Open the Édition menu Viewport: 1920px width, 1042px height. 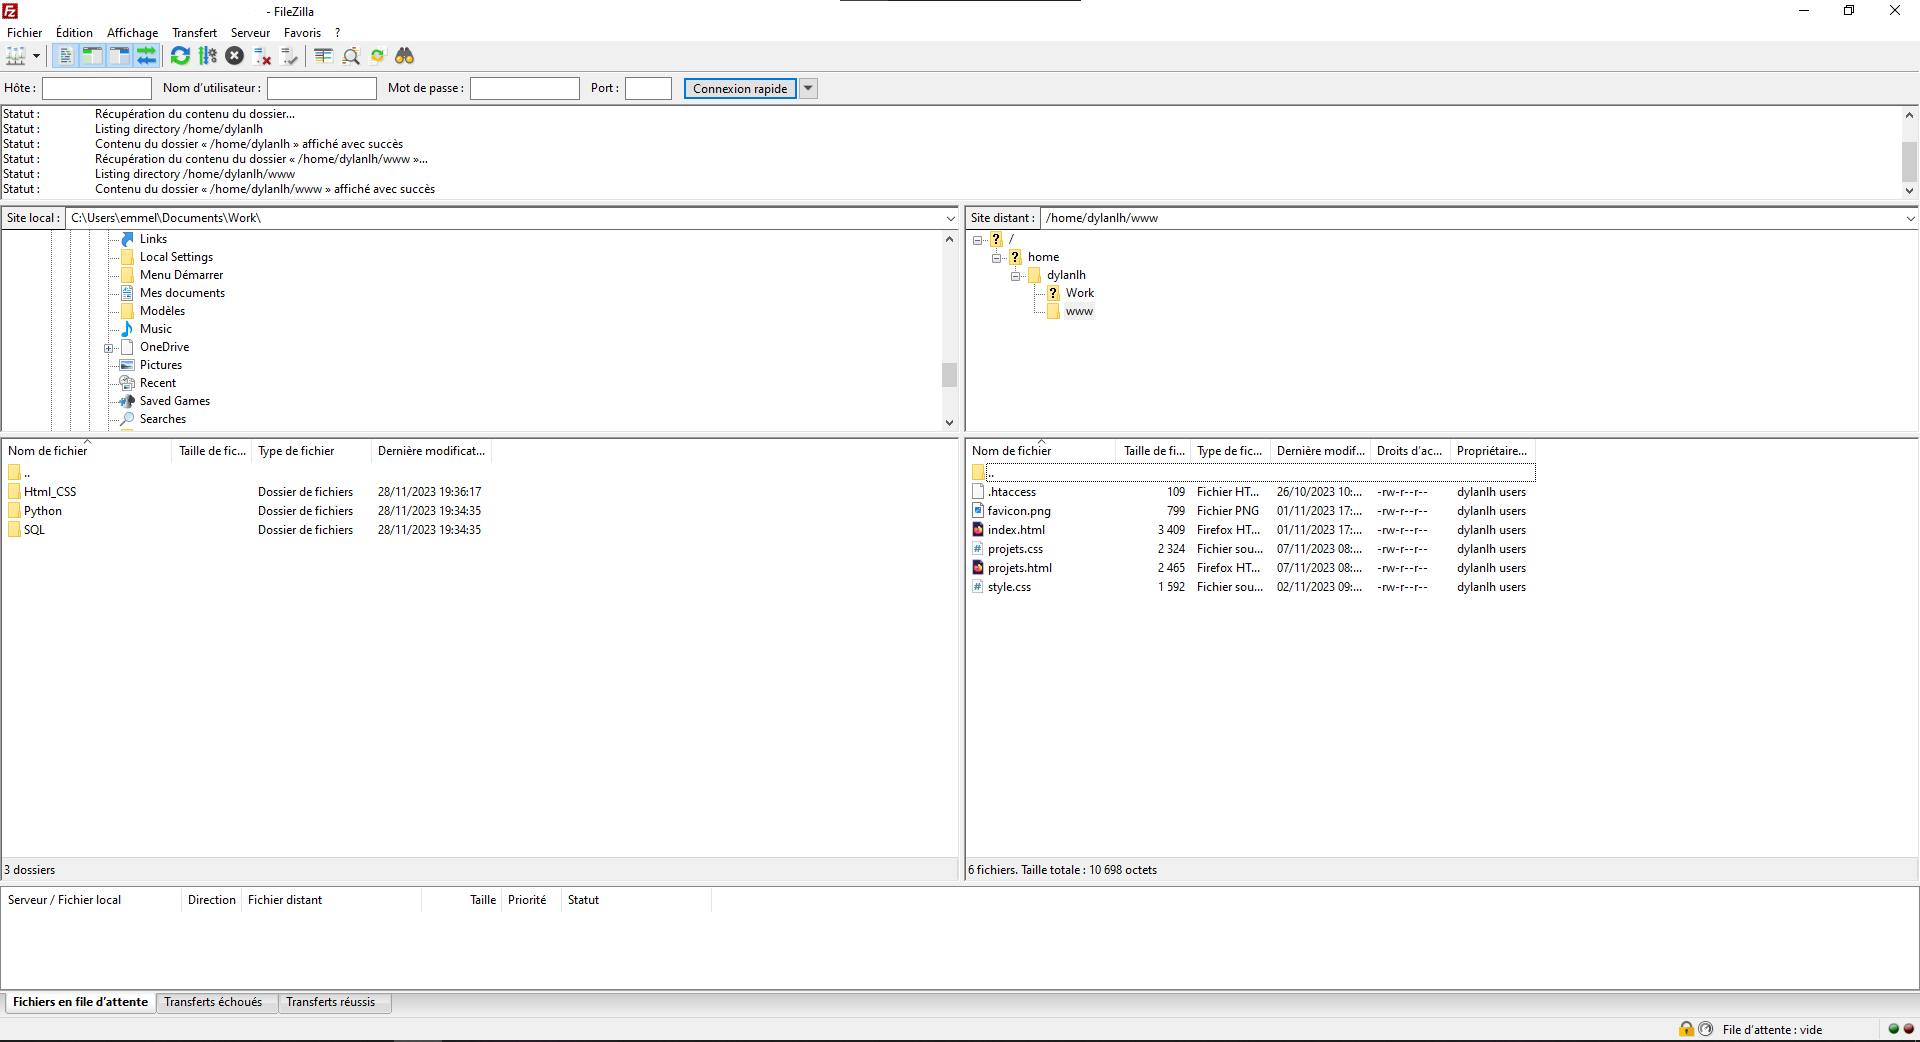click(x=74, y=33)
